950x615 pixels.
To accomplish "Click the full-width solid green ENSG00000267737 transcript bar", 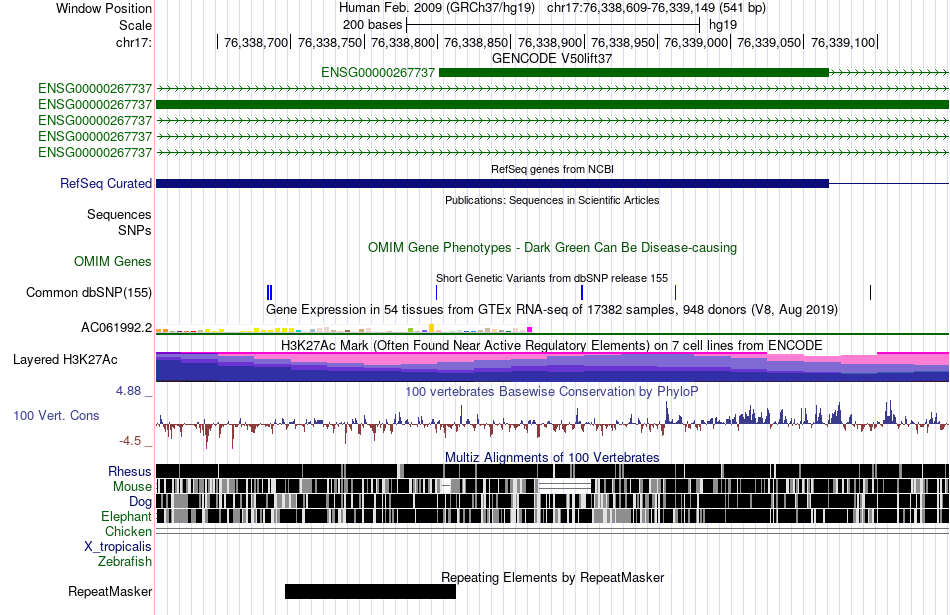I will pos(552,104).
